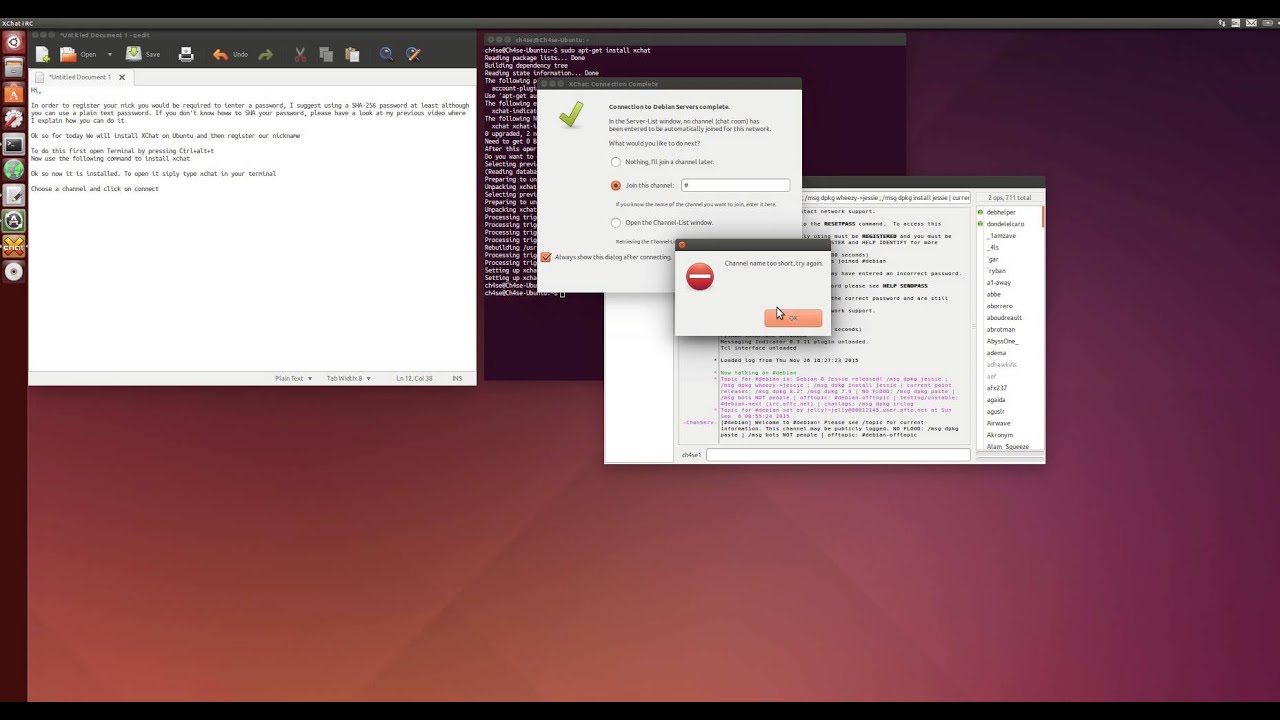The width and height of the screenshot is (1280, 720).
Task: Click OK on the channel error dialog
Action: coord(793,318)
